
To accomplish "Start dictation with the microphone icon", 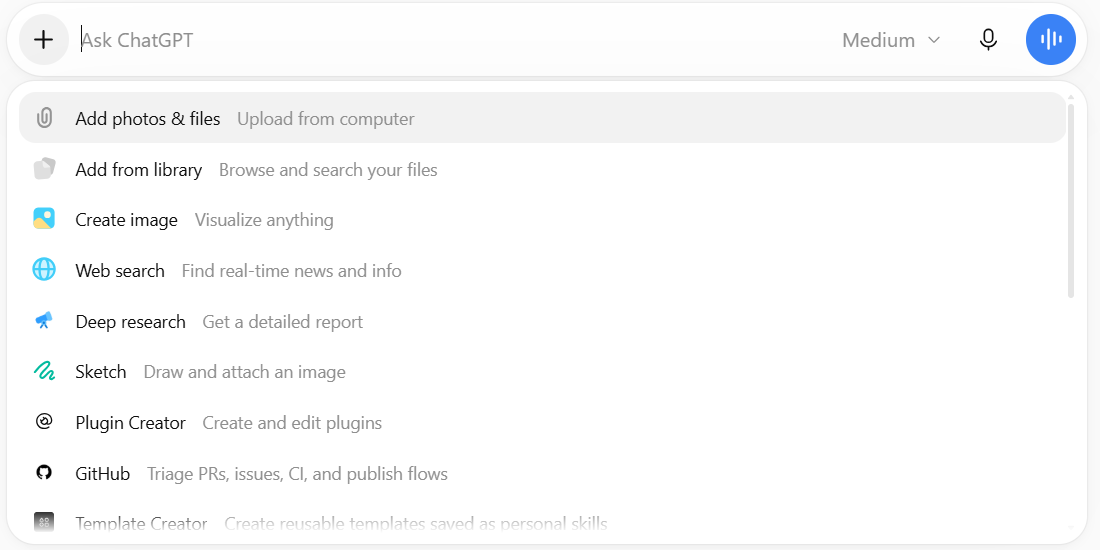I will coord(988,40).
